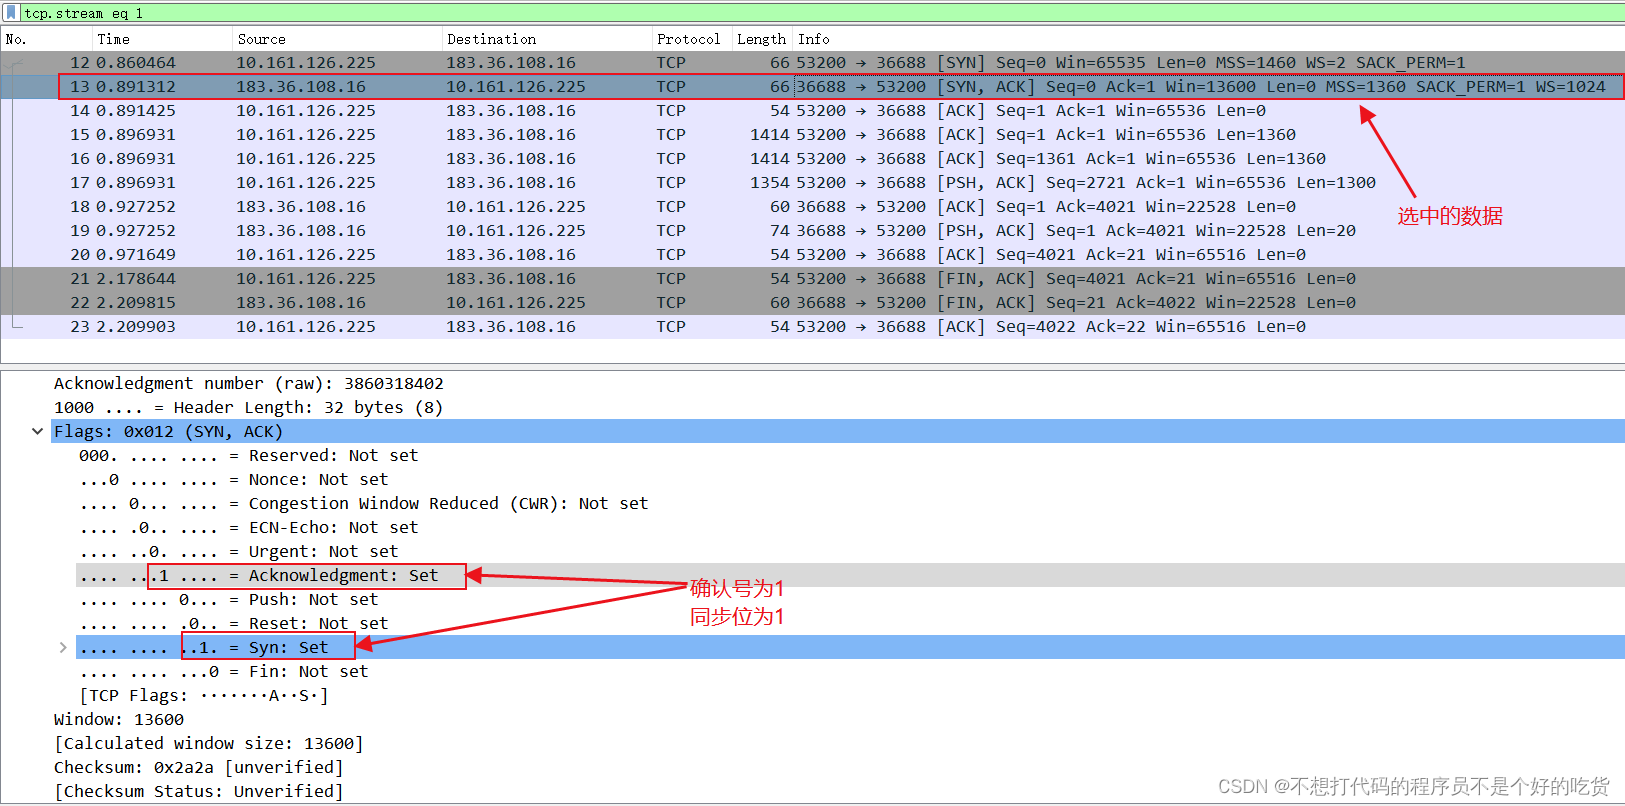Select packet 18 with Ack=4021 Len=0

(x=812, y=207)
